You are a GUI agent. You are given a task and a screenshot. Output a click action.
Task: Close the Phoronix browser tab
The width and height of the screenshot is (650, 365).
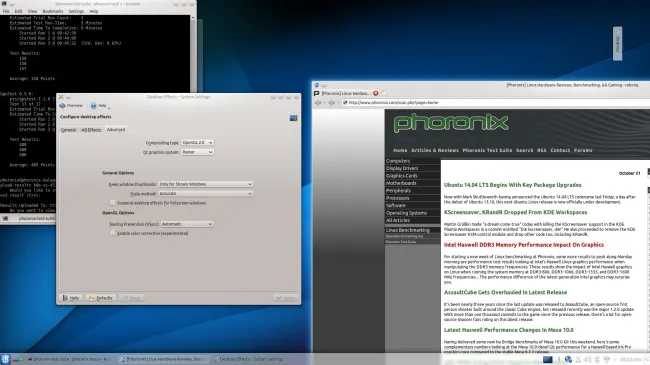coord(376,93)
